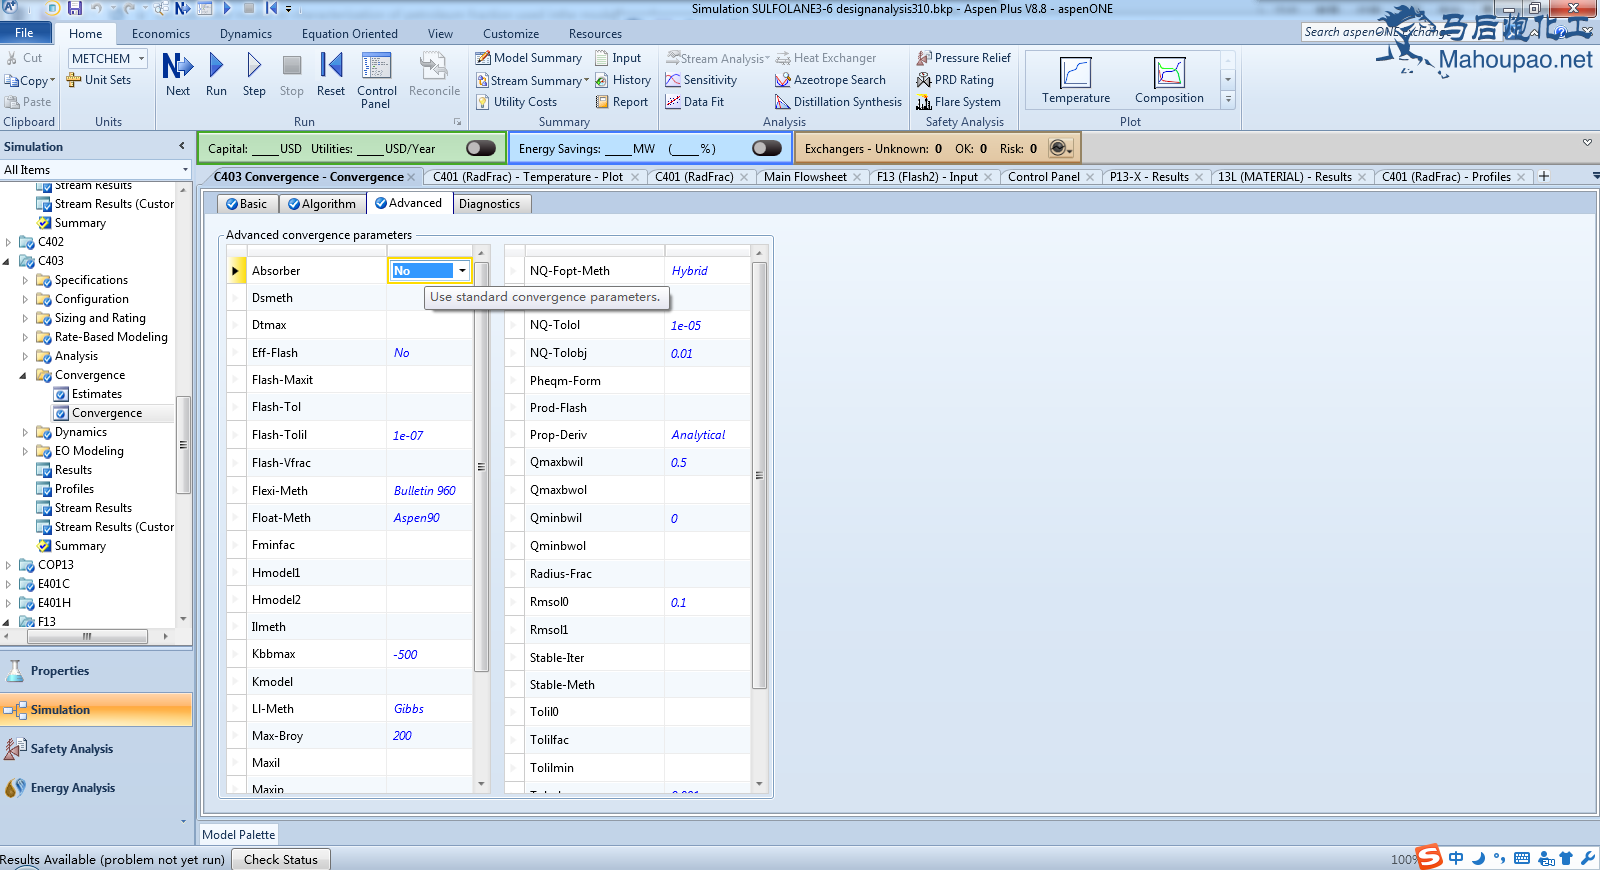Switch to the Algorithm tab
Viewport: 1600px width, 870px height.
322,204
